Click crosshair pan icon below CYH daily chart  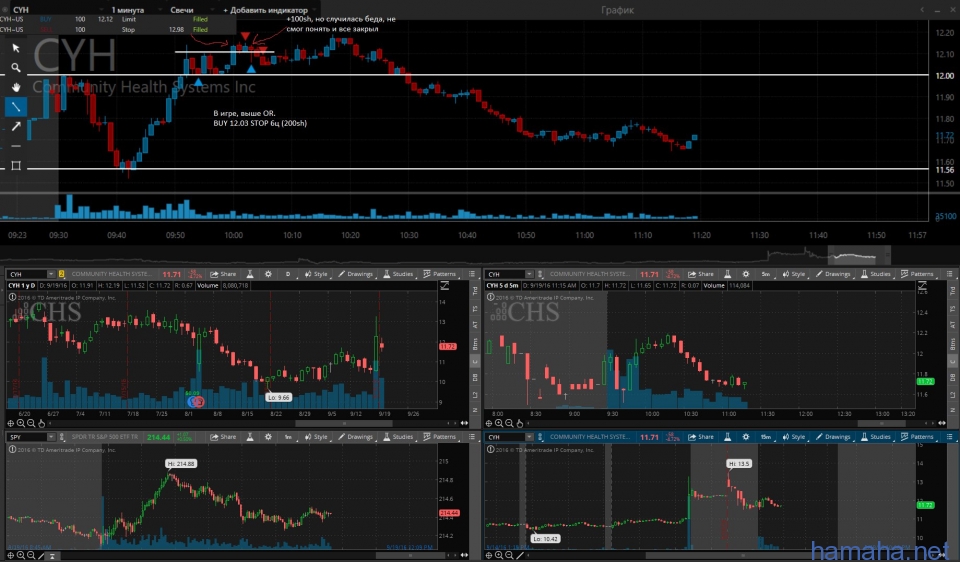pos(10,424)
